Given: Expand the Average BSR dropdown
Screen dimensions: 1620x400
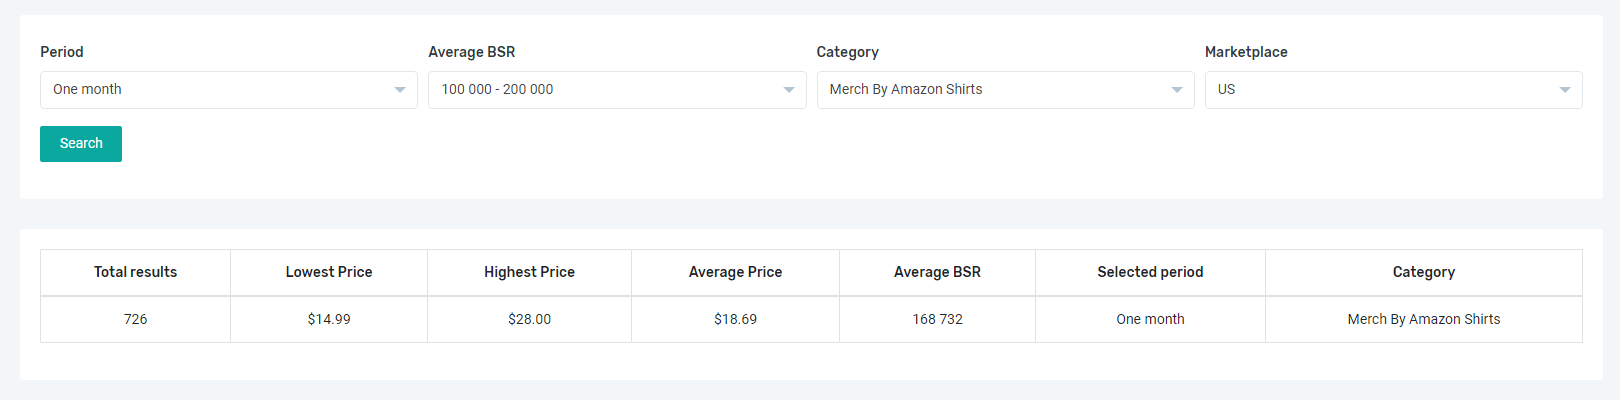Looking at the screenshot, I should (616, 90).
